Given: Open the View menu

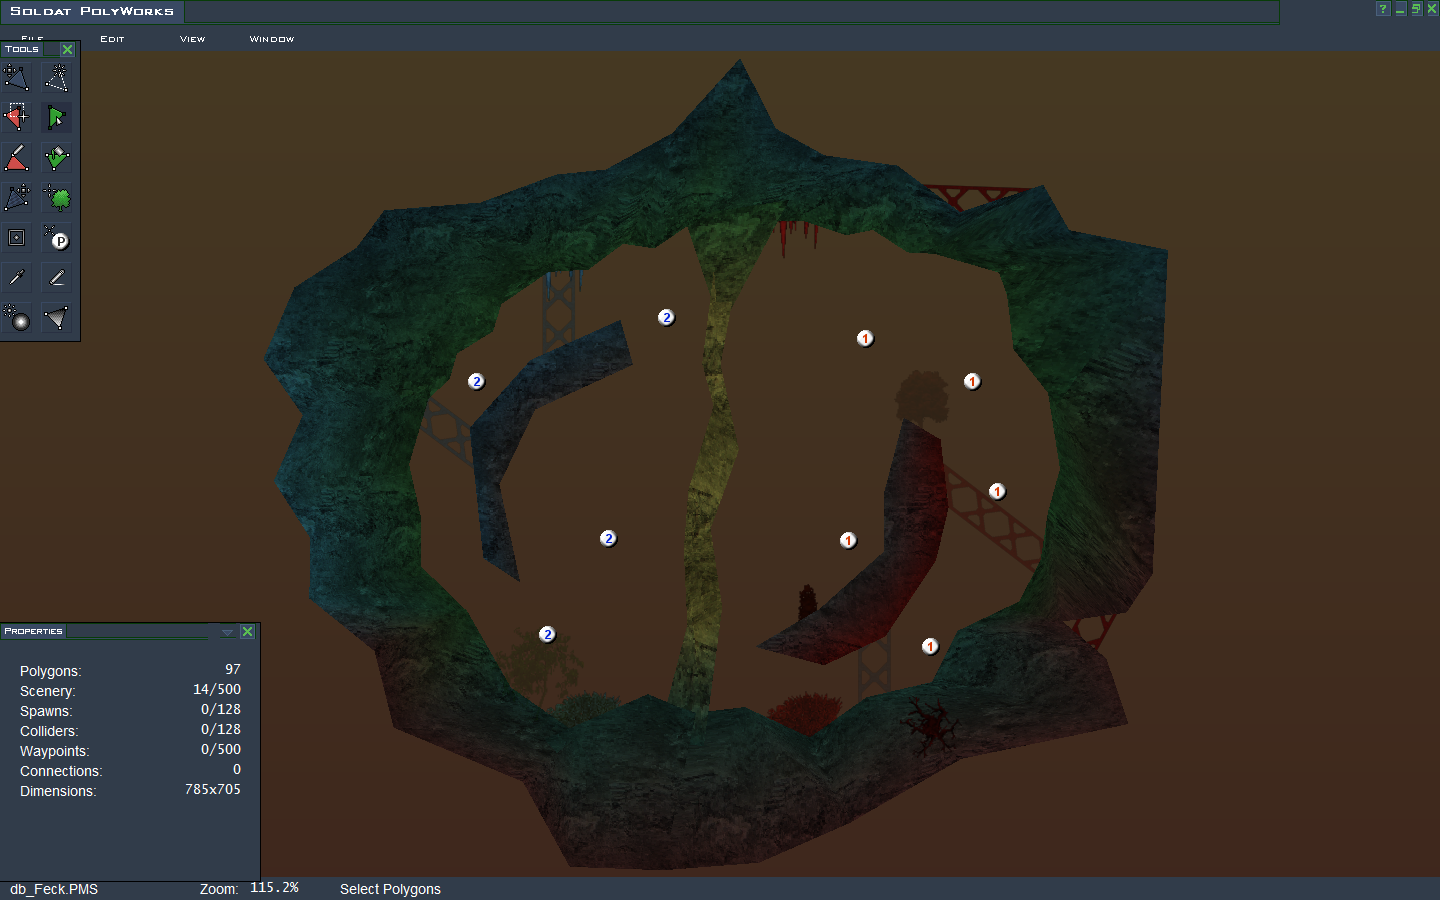Looking at the screenshot, I should (x=192, y=39).
